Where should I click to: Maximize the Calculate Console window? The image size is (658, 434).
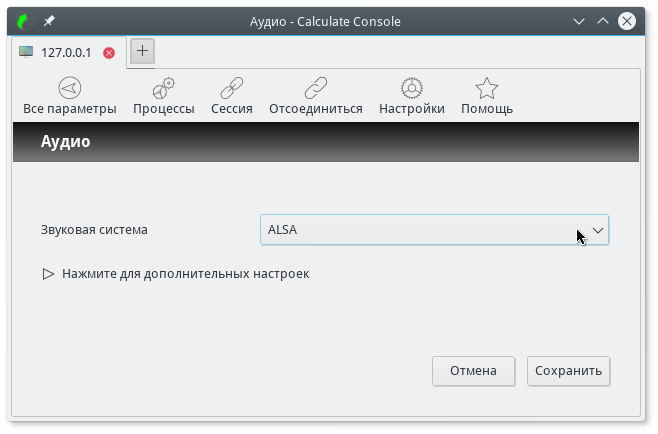(x=602, y=21)
